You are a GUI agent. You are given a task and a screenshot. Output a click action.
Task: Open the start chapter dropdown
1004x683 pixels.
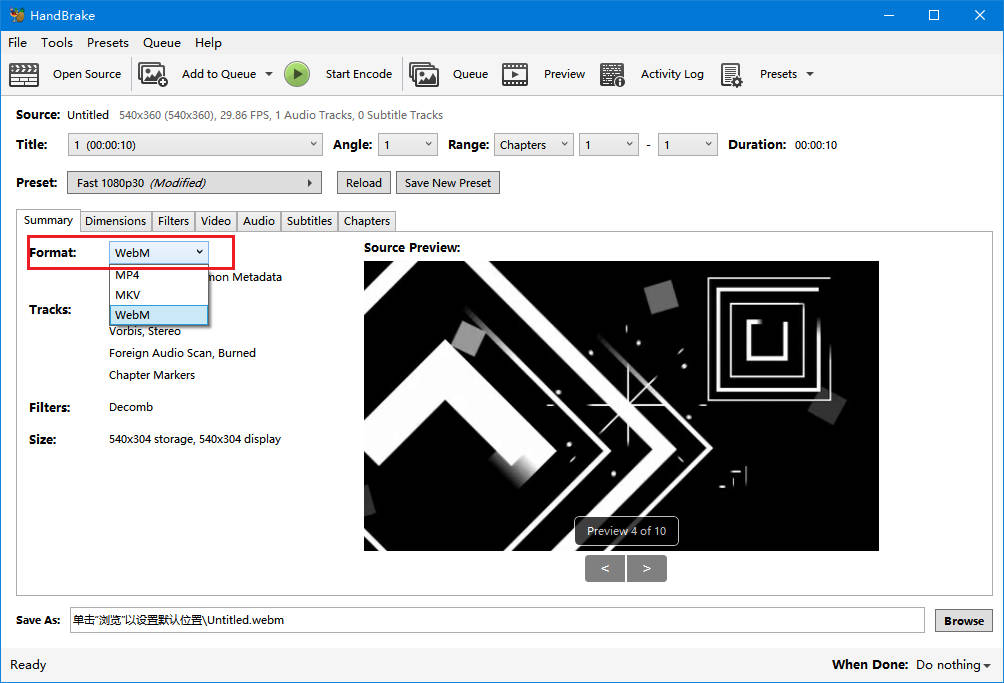[609, 145]
